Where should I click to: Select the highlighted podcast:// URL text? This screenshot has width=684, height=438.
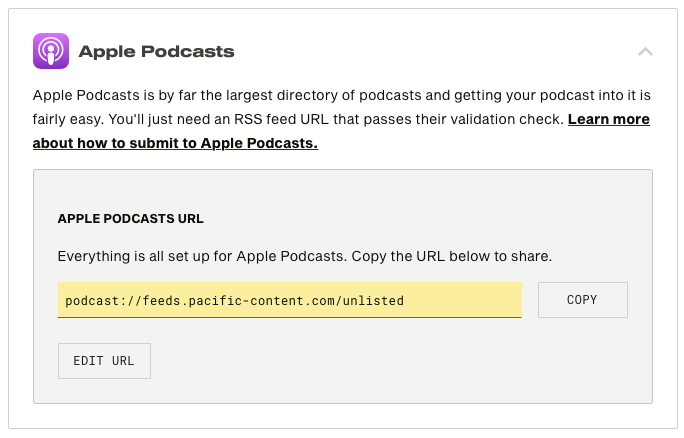coord(234,300)
